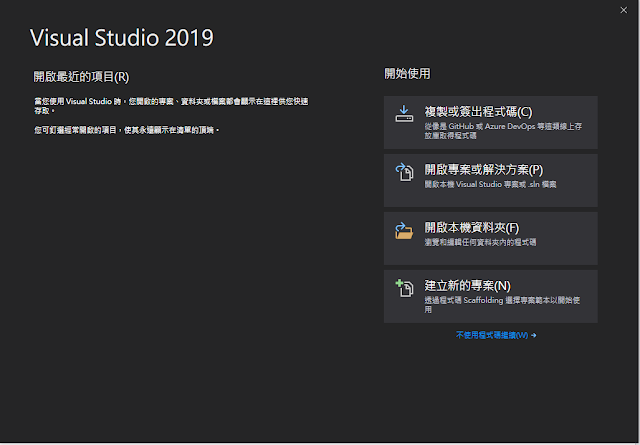Select 開啟專案或解決方案(P) card title
This screenshot has width=640, height=445.
point(484,169)
